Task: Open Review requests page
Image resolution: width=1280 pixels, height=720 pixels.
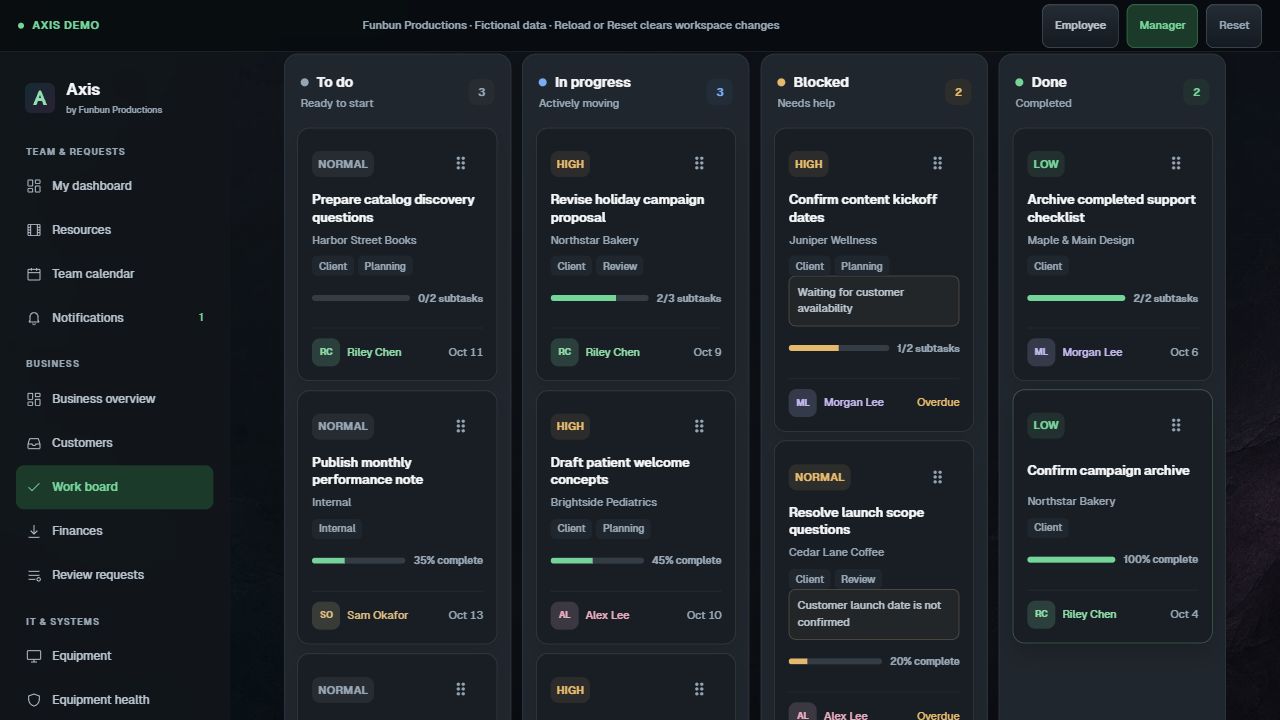Action: (114, 575)
